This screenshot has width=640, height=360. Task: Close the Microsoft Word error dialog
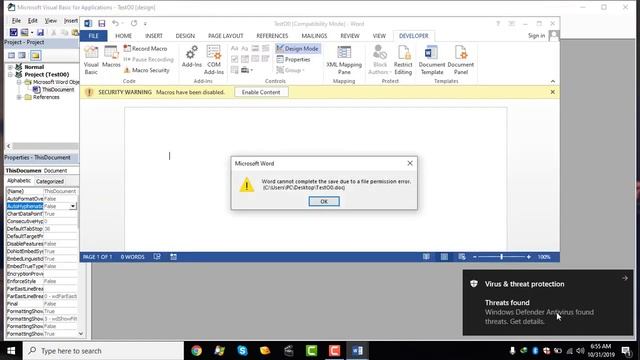click(410, 163)
